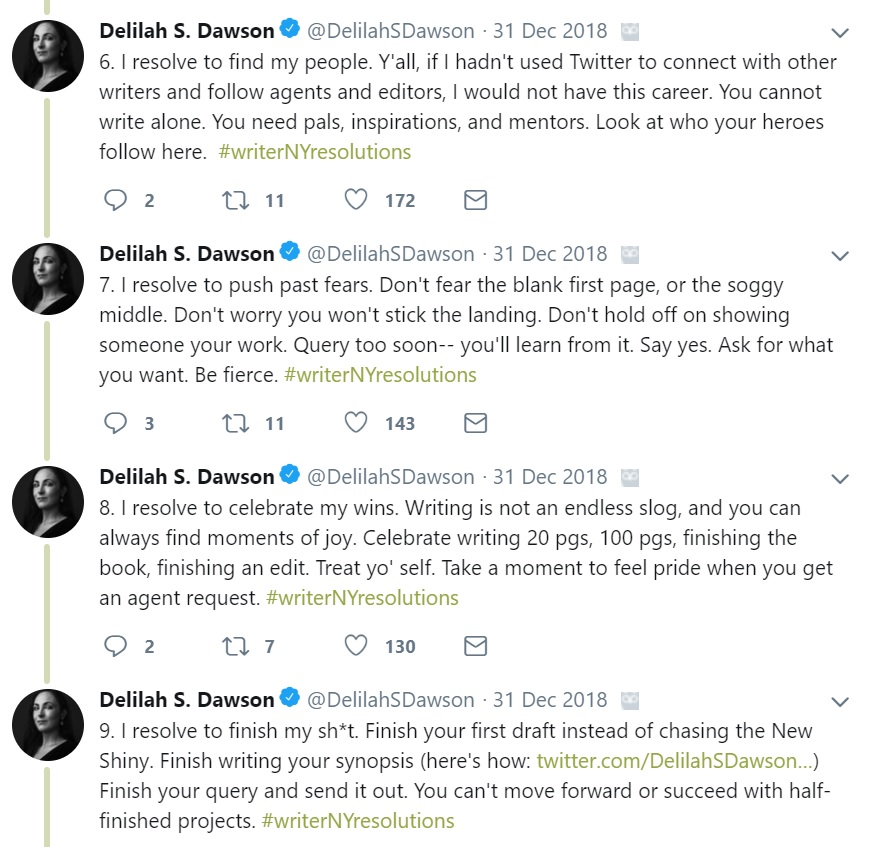The height and width of the screenshot is (847, 871).
Task: Like tweet 7 with 143 likes
Action: click(x=356, y=423)
